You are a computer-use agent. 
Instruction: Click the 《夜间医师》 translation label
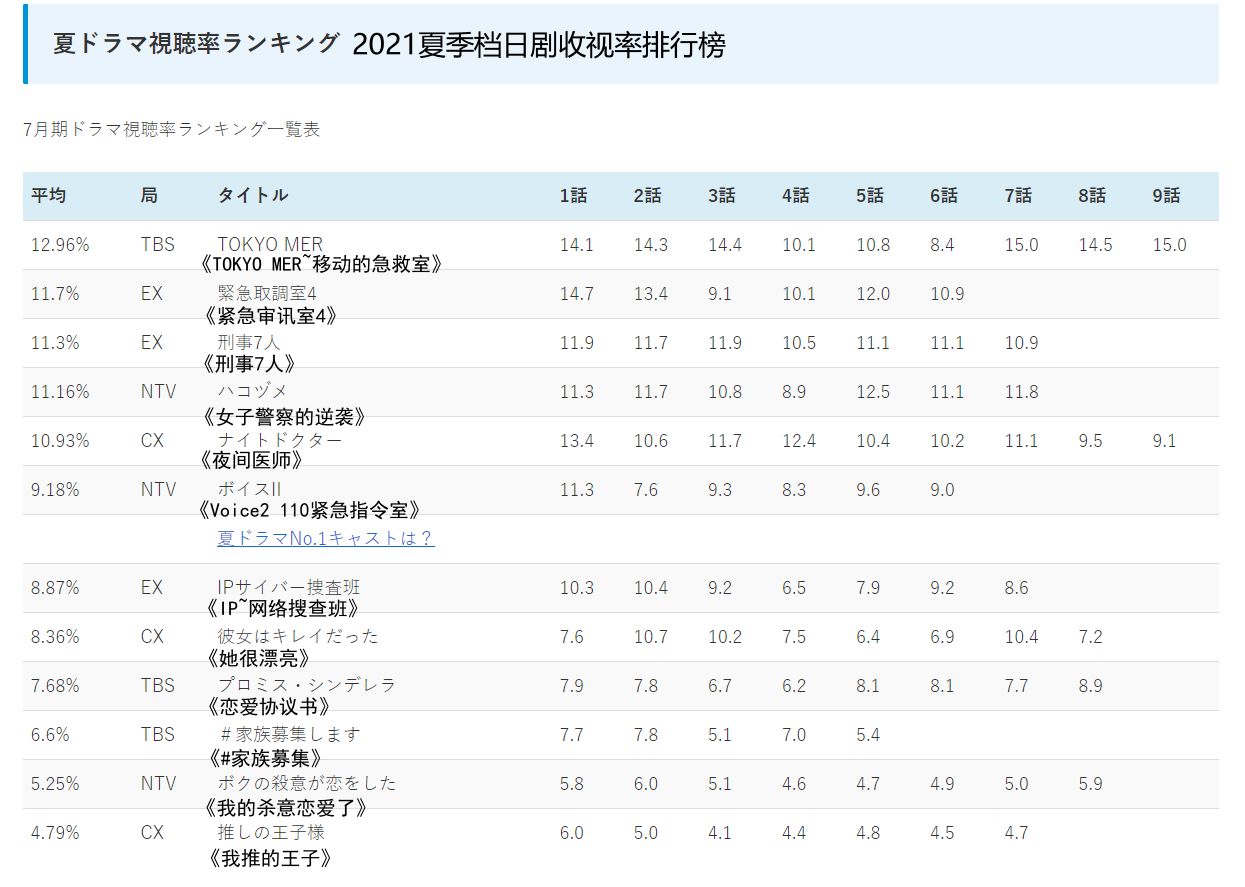pos(251,461)
